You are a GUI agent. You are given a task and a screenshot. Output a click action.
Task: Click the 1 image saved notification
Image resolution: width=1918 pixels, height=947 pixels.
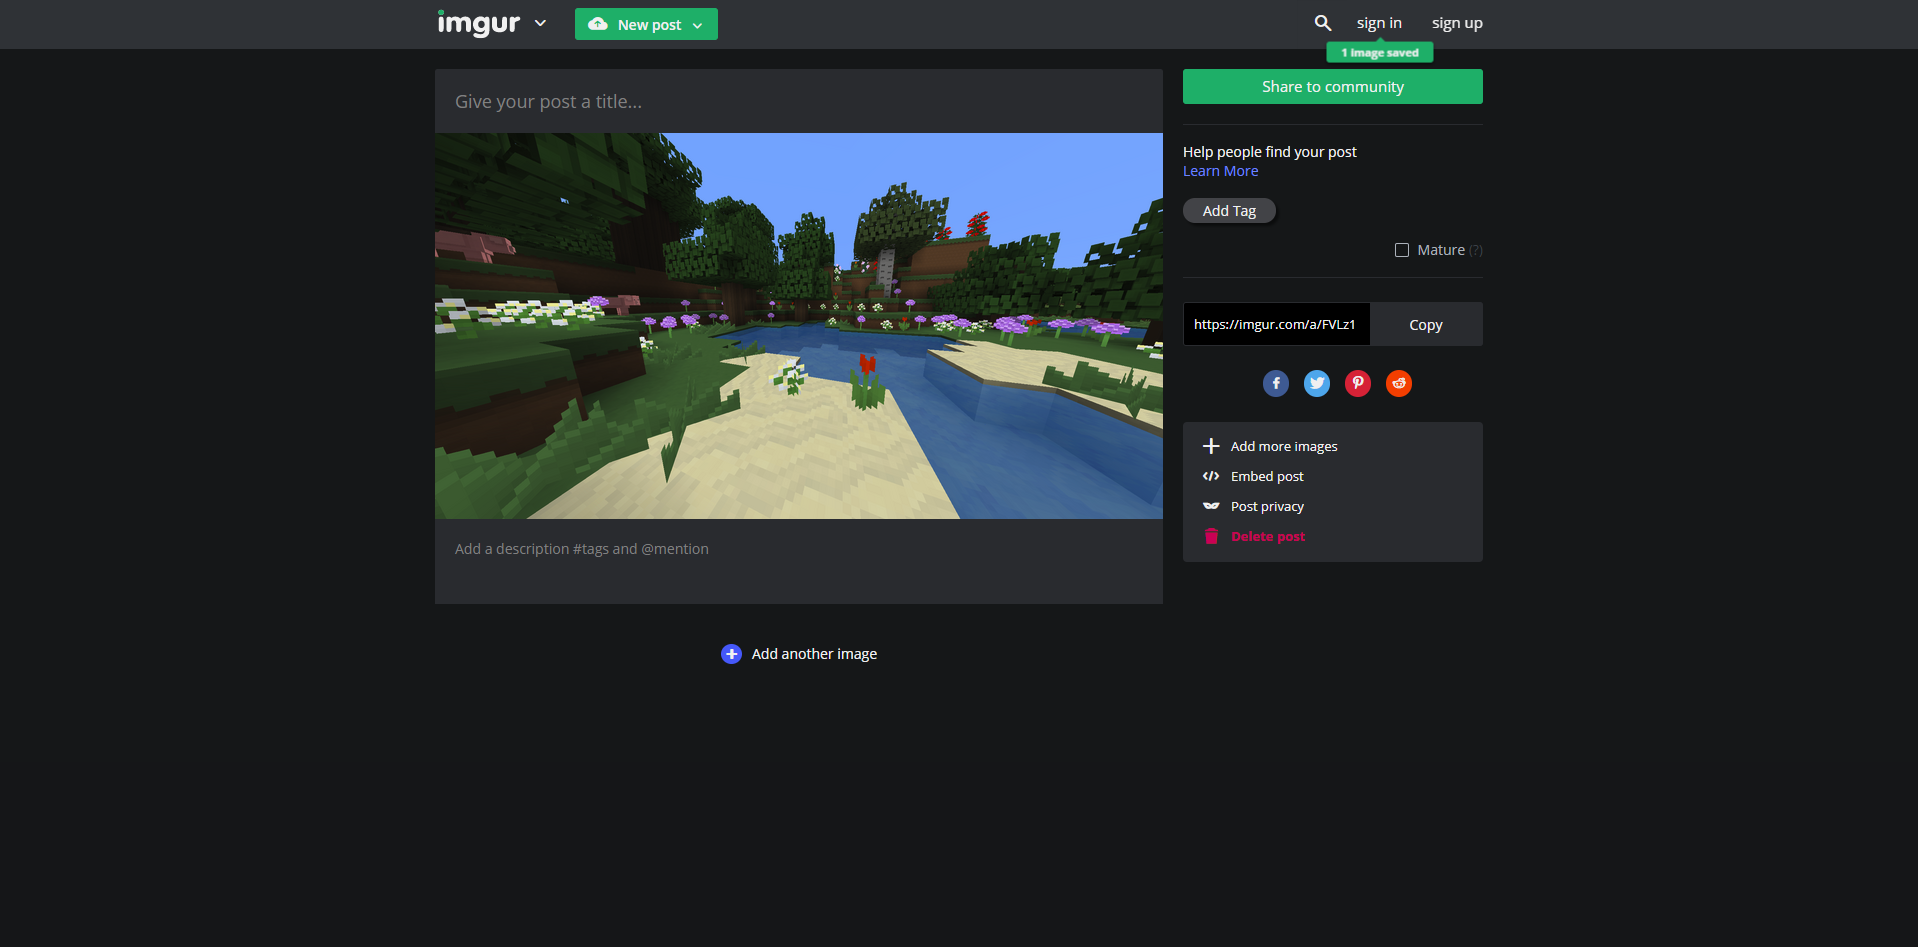coord(1380,52)
